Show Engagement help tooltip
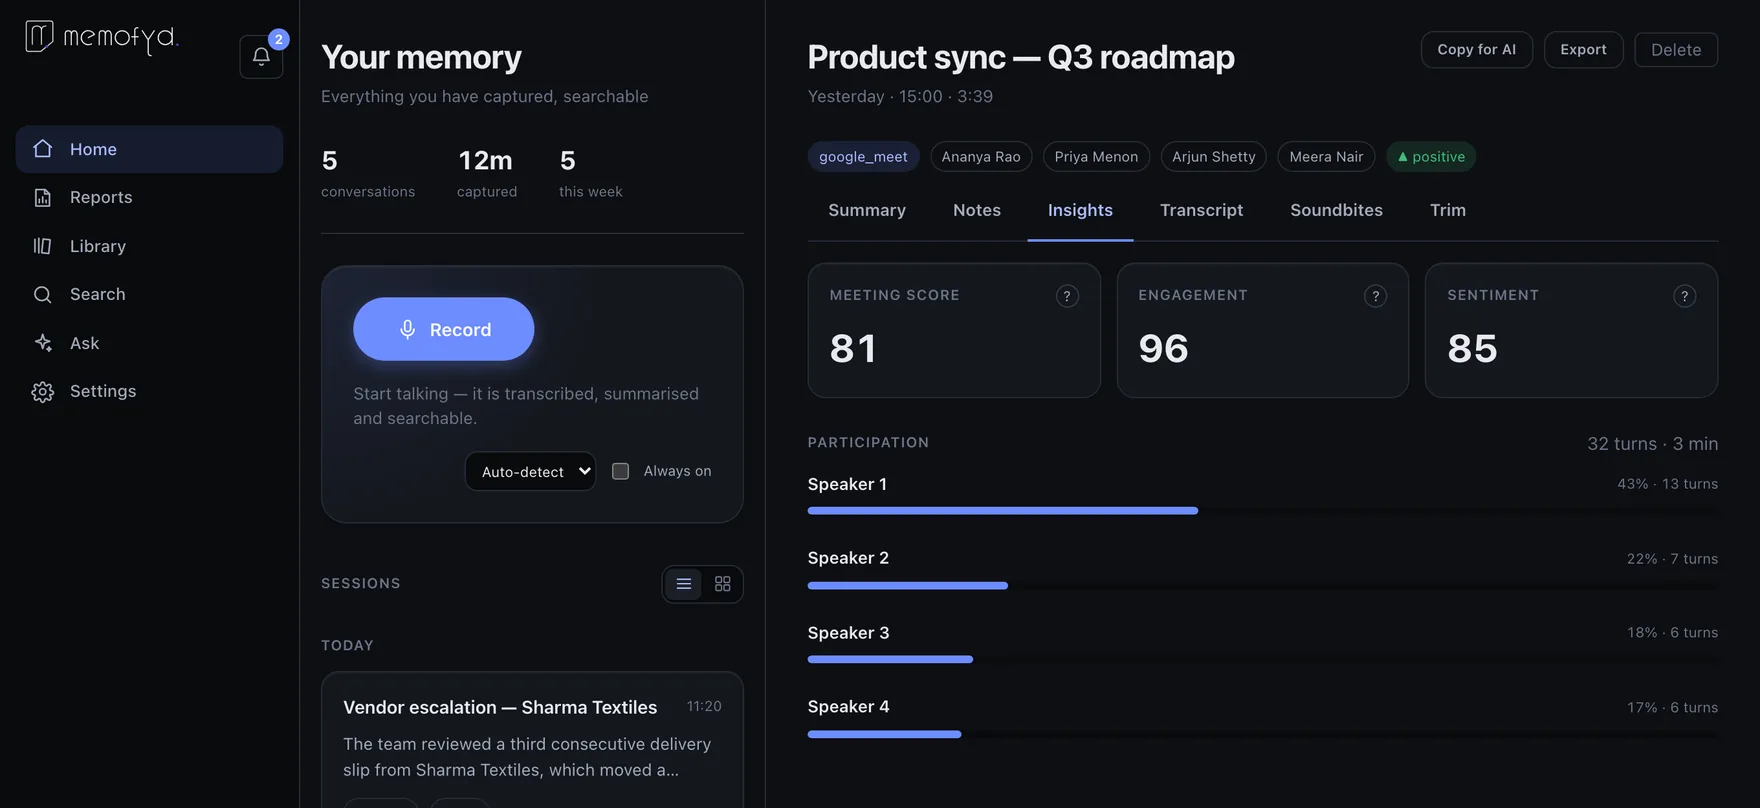The image size is (1760, 808). pyautogui.click(x=1376, y=296)
